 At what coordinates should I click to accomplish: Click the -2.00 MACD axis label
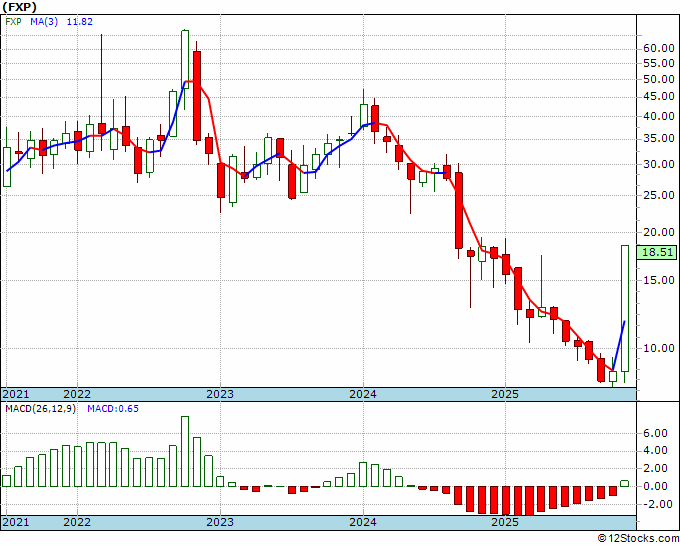tap(656, 504)
